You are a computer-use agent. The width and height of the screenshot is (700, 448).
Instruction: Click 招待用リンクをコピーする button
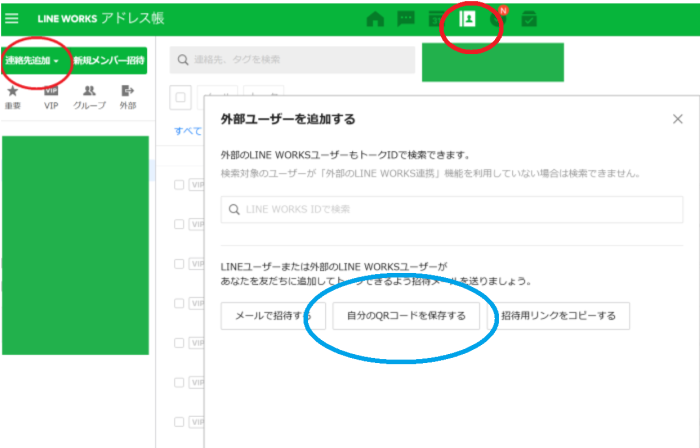(558, 316)
